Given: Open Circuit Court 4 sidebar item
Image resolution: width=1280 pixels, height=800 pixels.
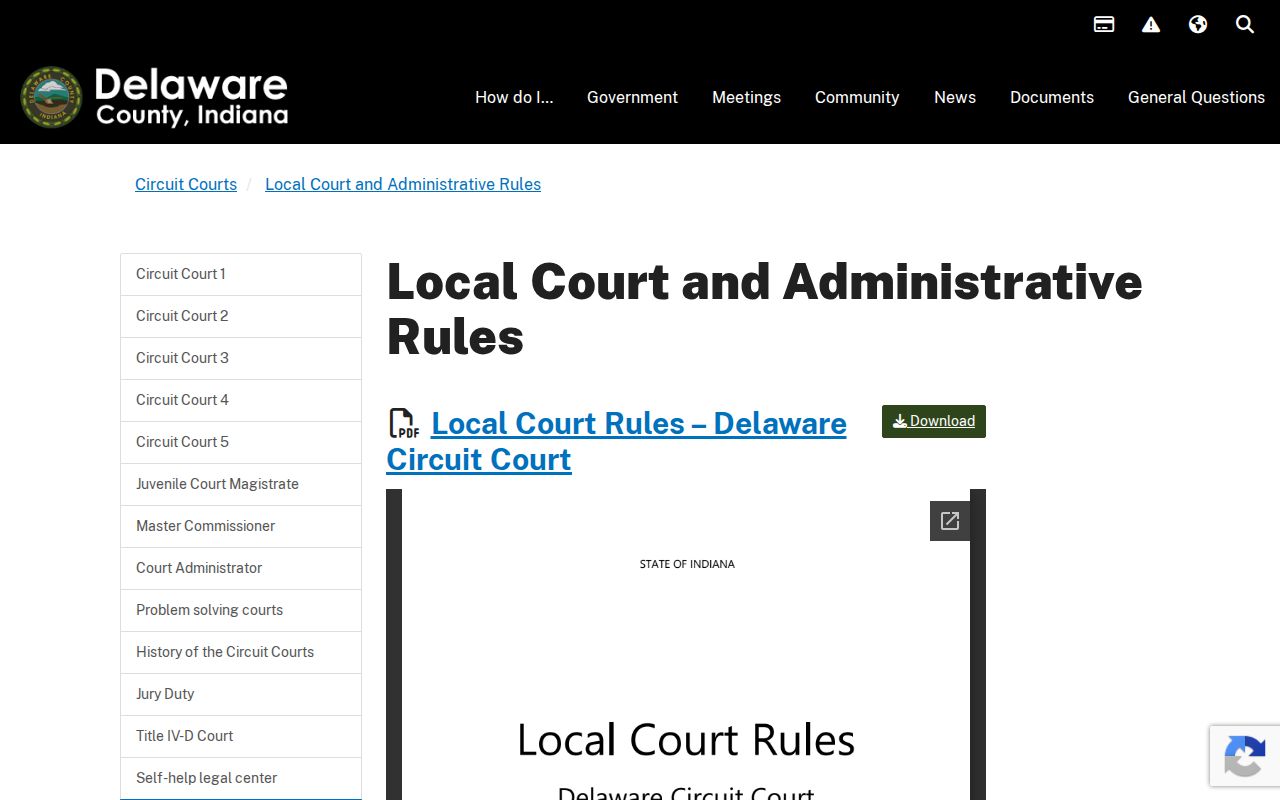Looking at the screenshot, I should tap(241, 400).
